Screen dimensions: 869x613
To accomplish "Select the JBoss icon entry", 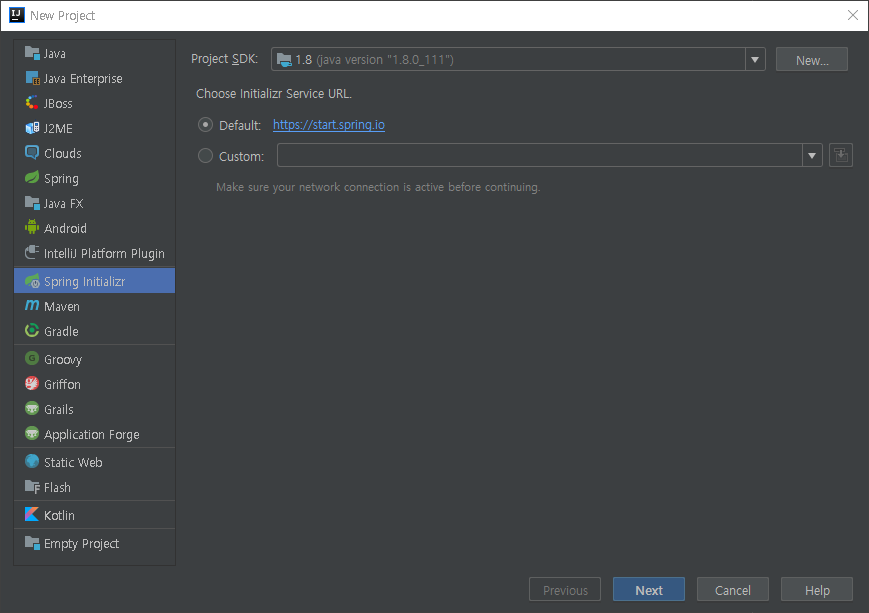I will [x=32, y=103].
